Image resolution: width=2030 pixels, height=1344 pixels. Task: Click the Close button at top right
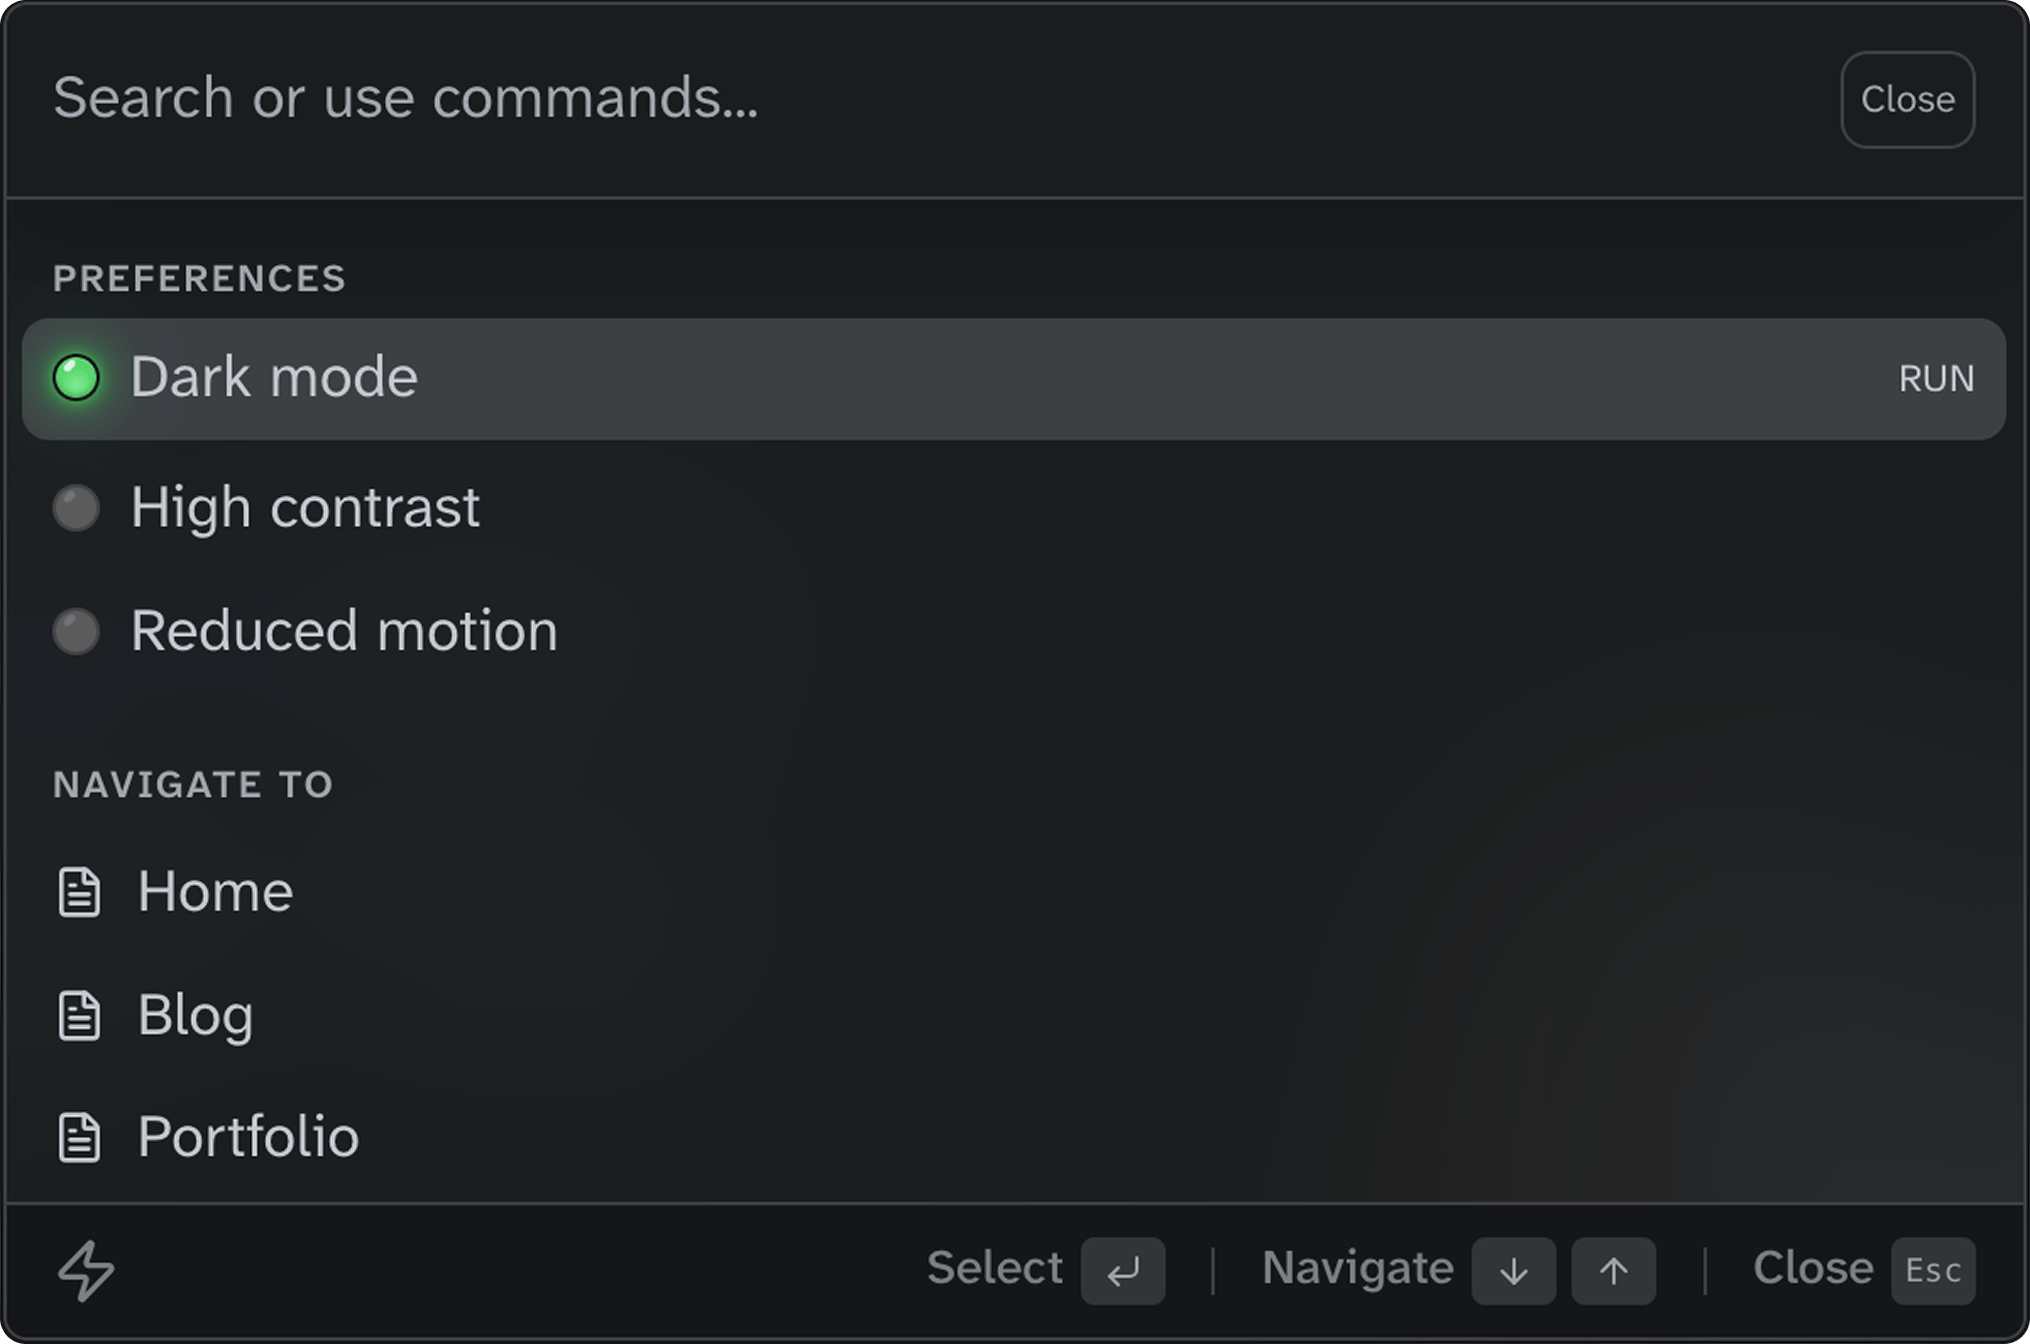click(1907, 100)
